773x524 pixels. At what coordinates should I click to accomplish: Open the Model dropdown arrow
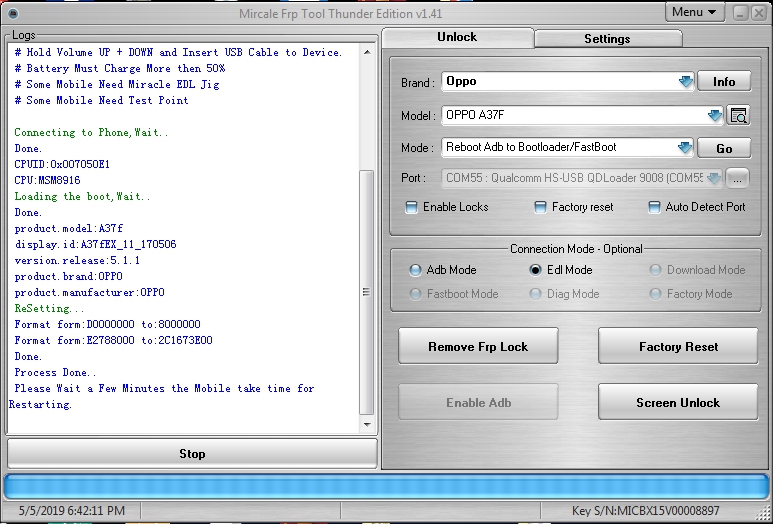point(714,115)
